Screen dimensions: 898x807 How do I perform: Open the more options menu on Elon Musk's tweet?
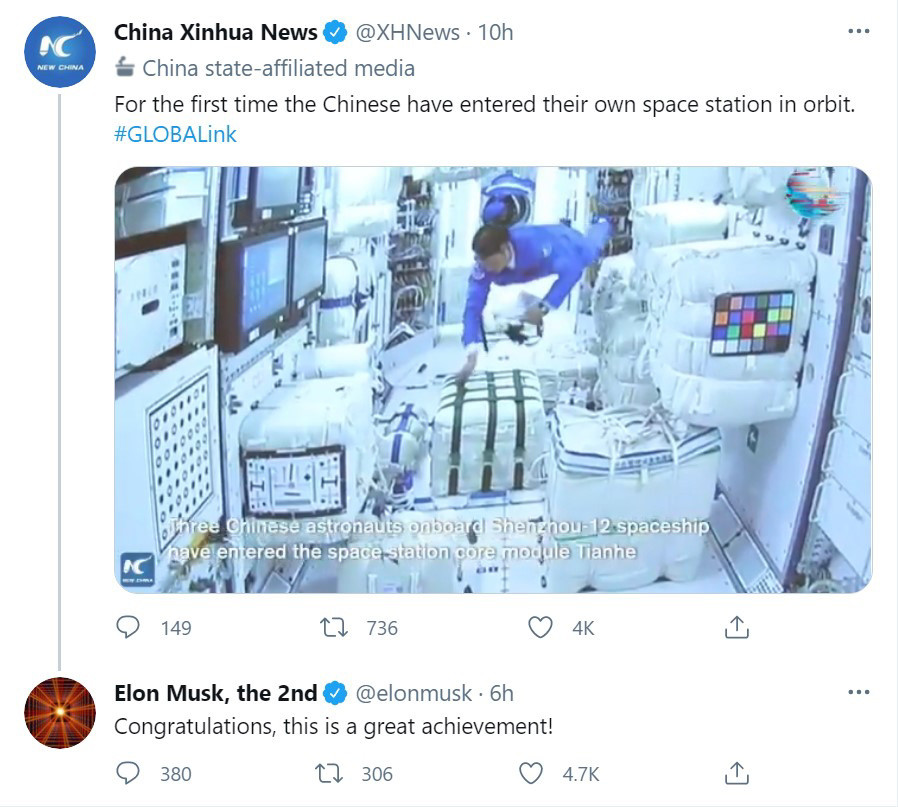click(857, 691)
